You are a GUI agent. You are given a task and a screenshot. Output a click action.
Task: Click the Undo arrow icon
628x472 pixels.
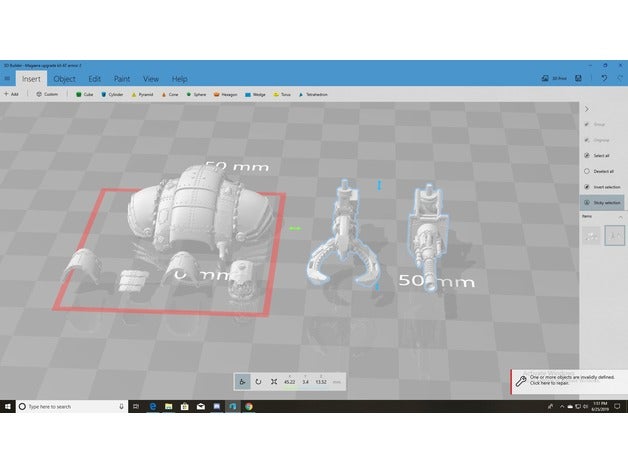pyautogui.click(x=604, y=78)
